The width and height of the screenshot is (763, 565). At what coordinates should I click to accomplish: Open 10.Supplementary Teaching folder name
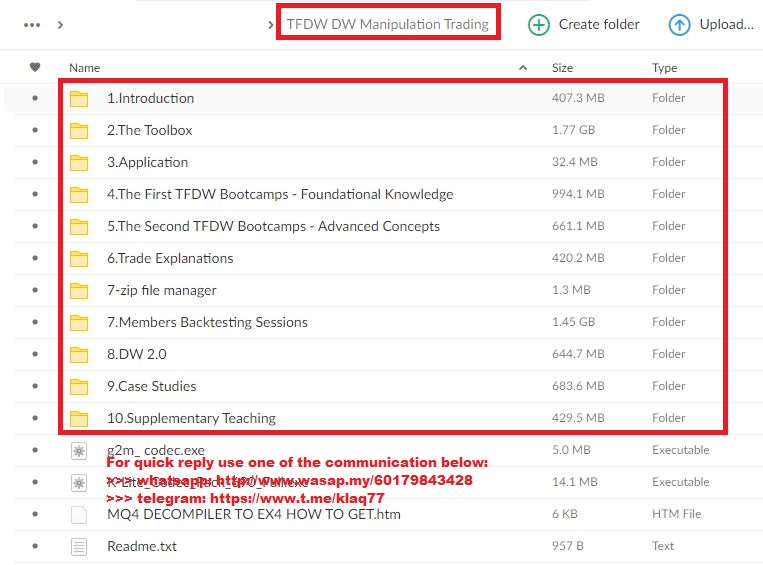[191, 419]
